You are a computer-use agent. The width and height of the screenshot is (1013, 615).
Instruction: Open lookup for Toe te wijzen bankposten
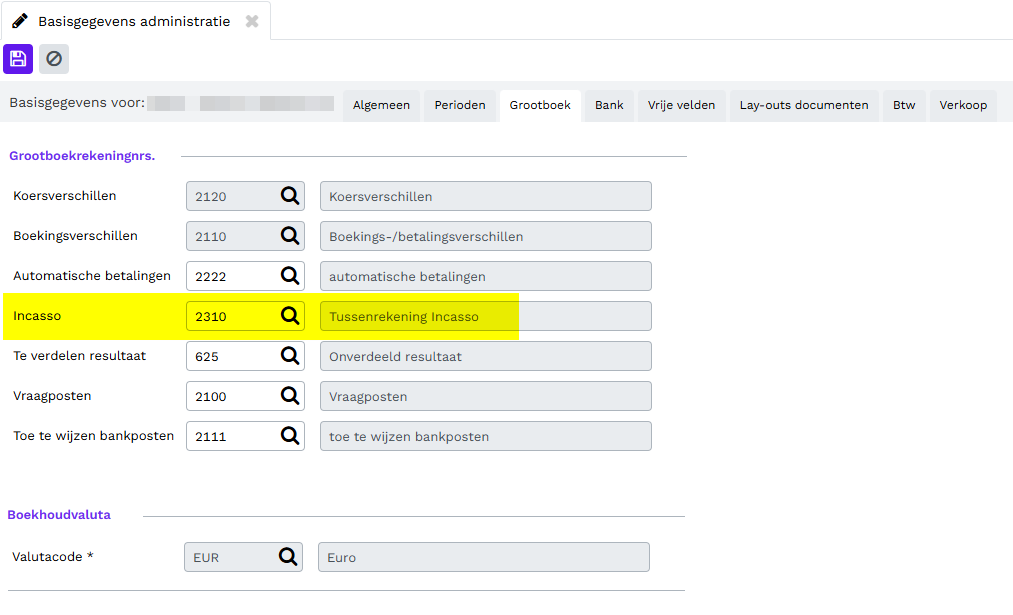tap(290, 436)
